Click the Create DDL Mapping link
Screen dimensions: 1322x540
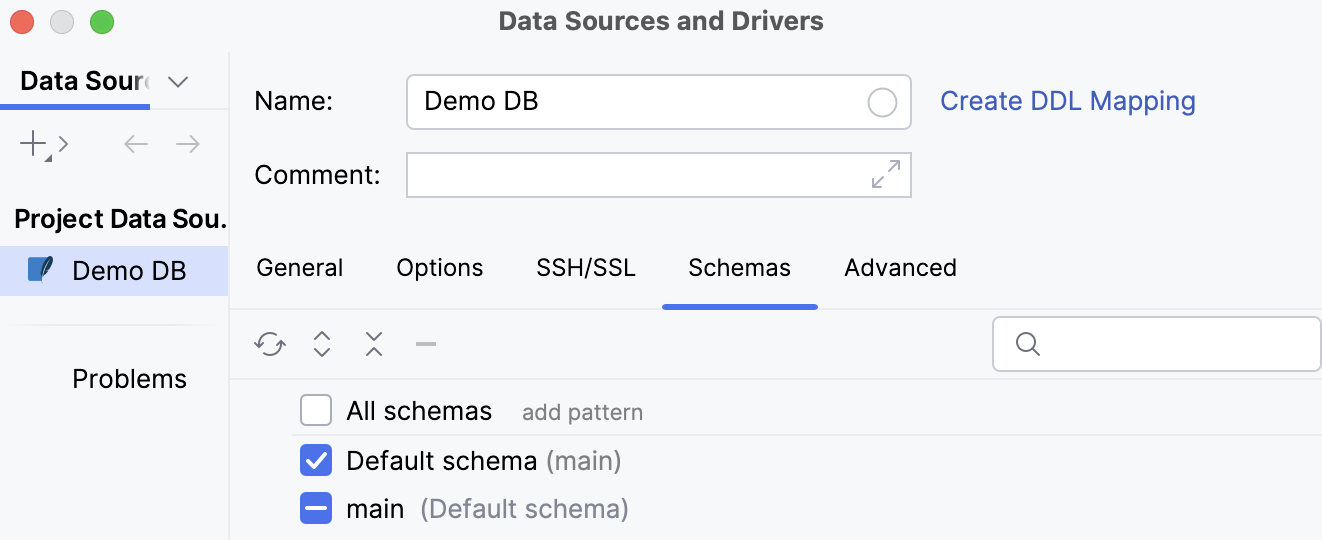pos(1068,101)
